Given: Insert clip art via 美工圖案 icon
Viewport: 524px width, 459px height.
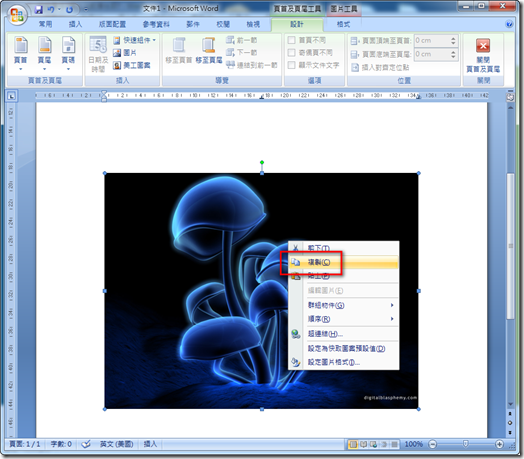Looking at the screenshot, I should pos(131,65).
